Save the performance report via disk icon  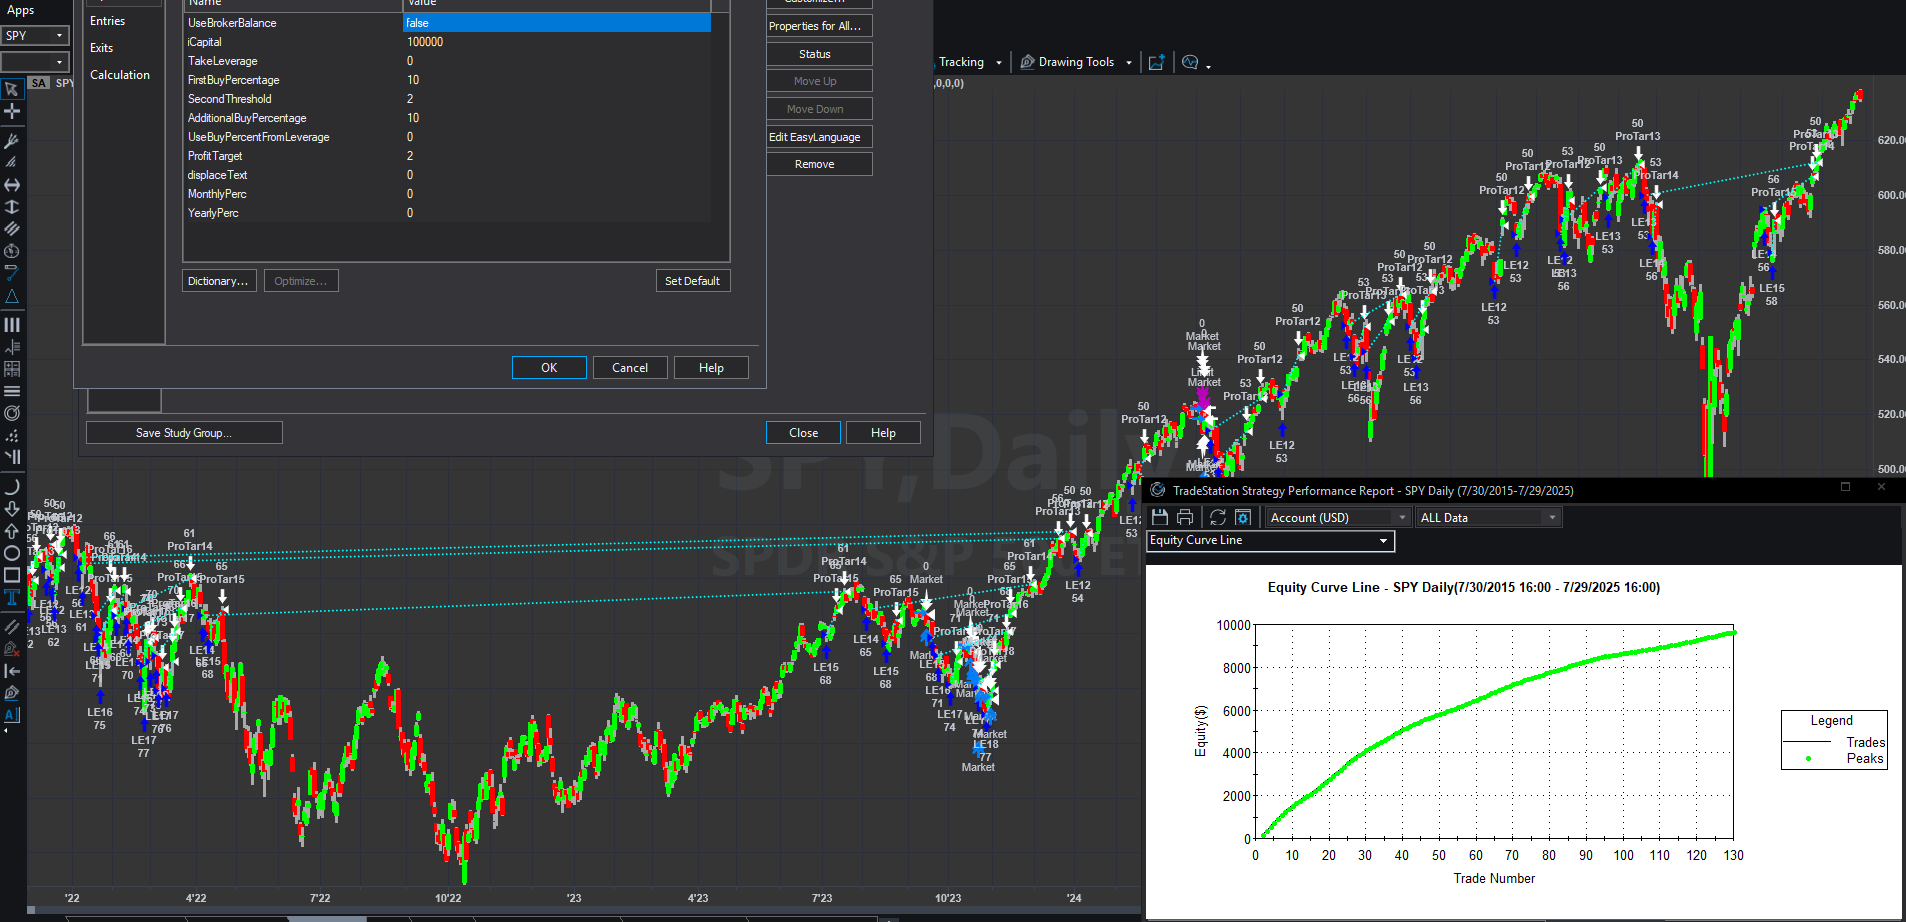(1160, 517)
